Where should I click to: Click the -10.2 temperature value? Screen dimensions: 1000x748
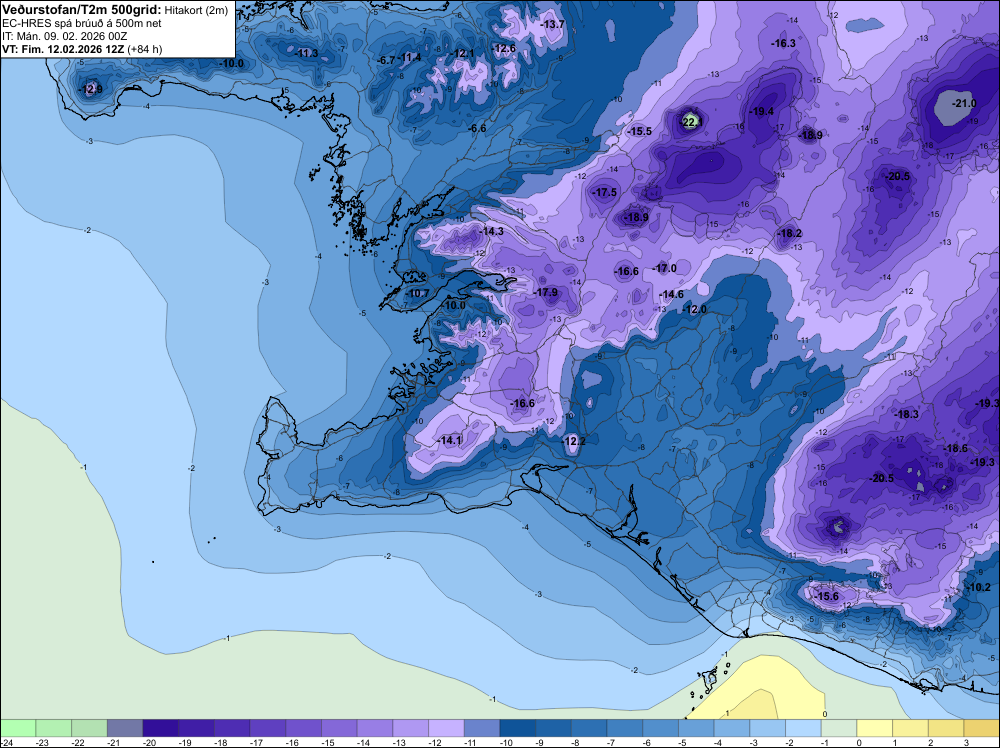click(979, 587)
